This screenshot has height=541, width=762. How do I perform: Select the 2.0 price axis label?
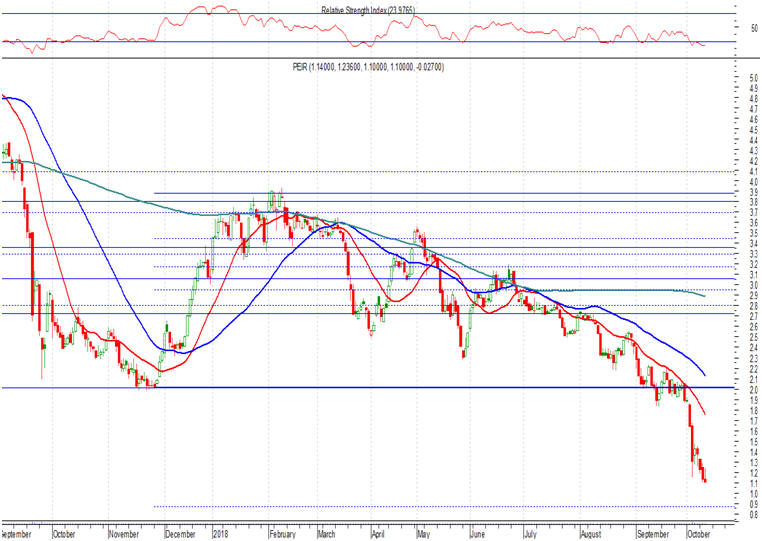point(741,389)
